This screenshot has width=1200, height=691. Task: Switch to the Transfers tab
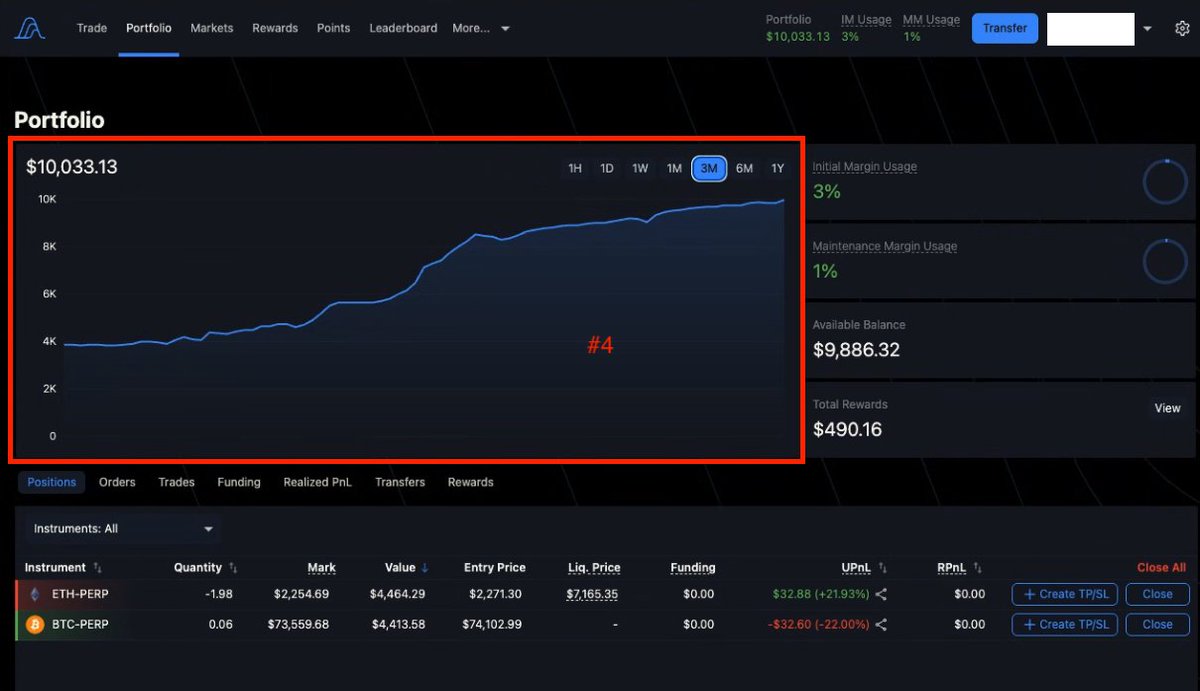[400, 482]
